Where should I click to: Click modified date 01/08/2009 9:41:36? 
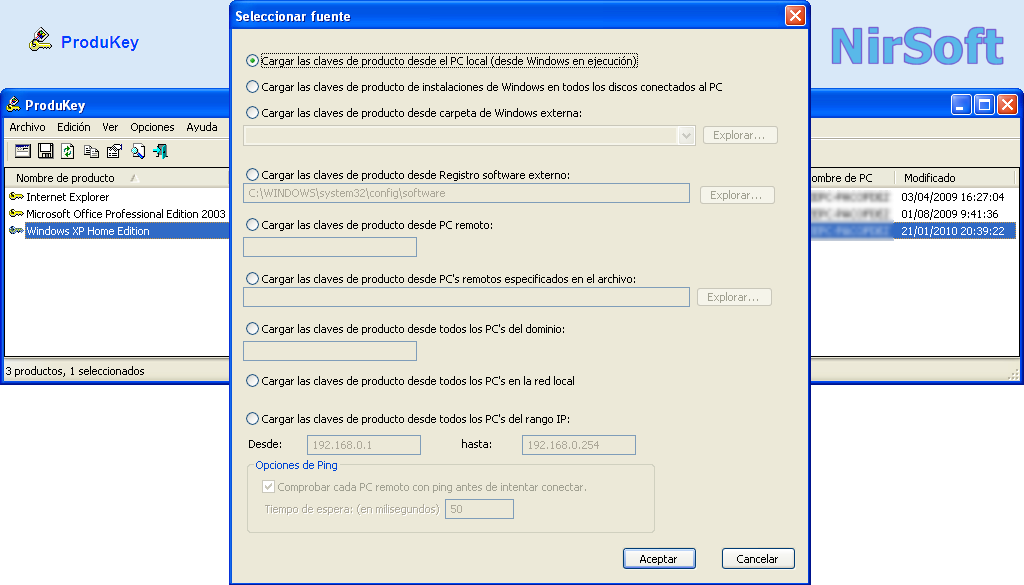click(x=950, y=213)
